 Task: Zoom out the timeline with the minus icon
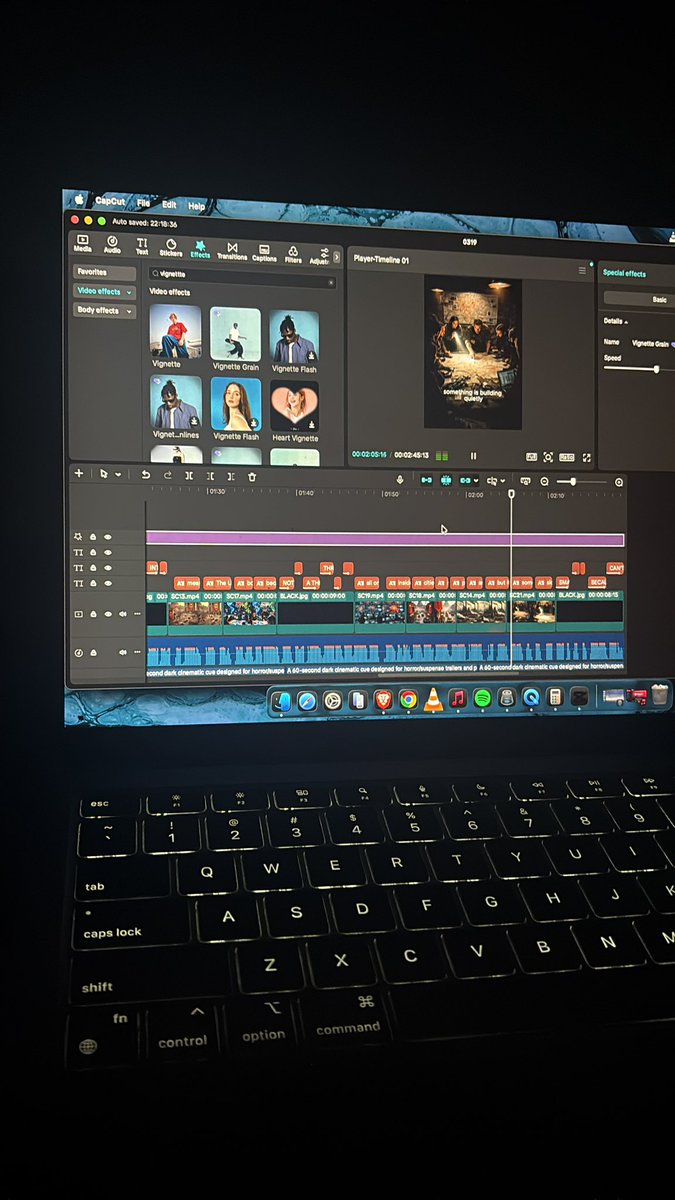click(545, 482)
